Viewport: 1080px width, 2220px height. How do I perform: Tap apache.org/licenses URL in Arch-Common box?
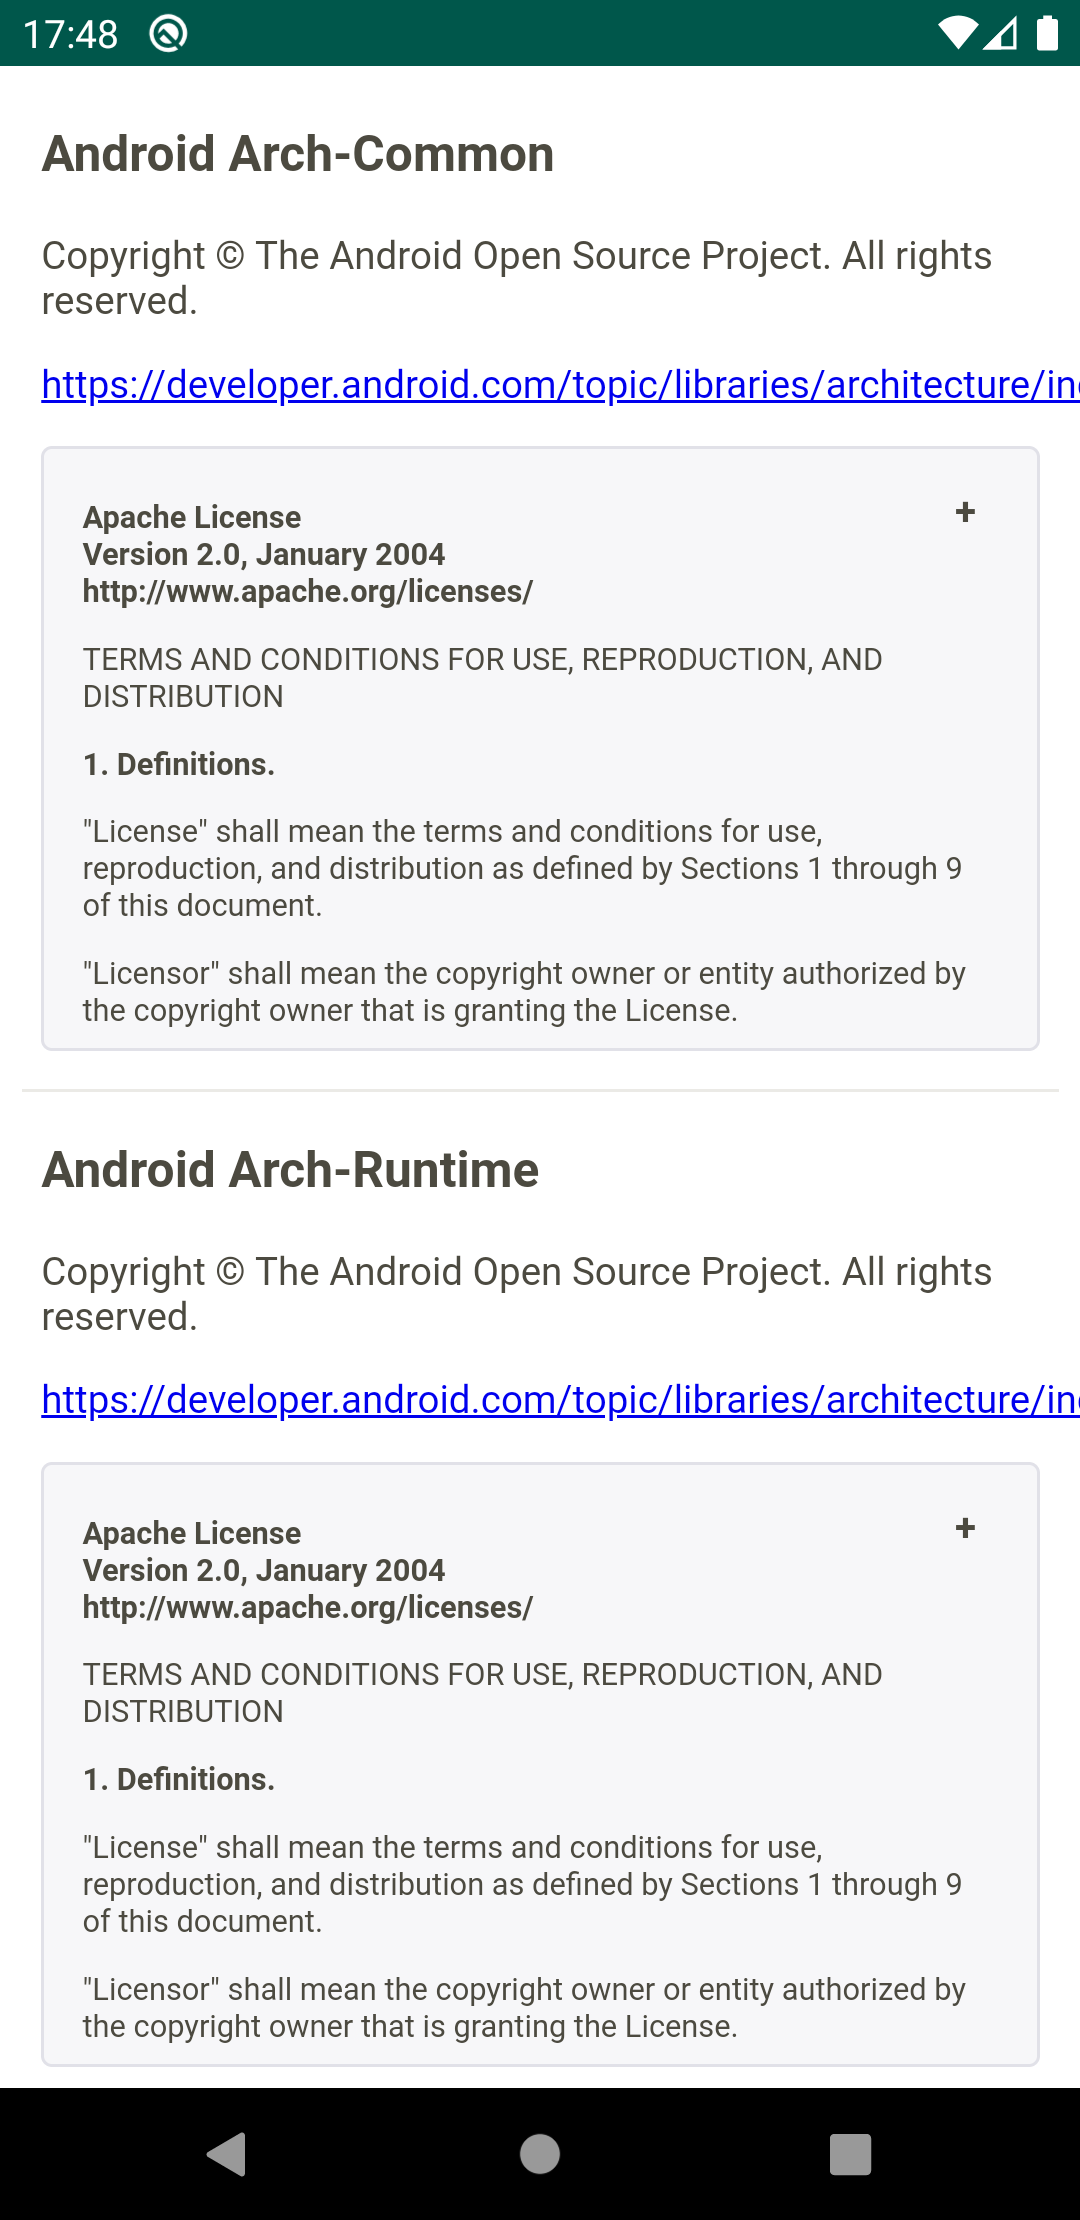tap(308, 592)
